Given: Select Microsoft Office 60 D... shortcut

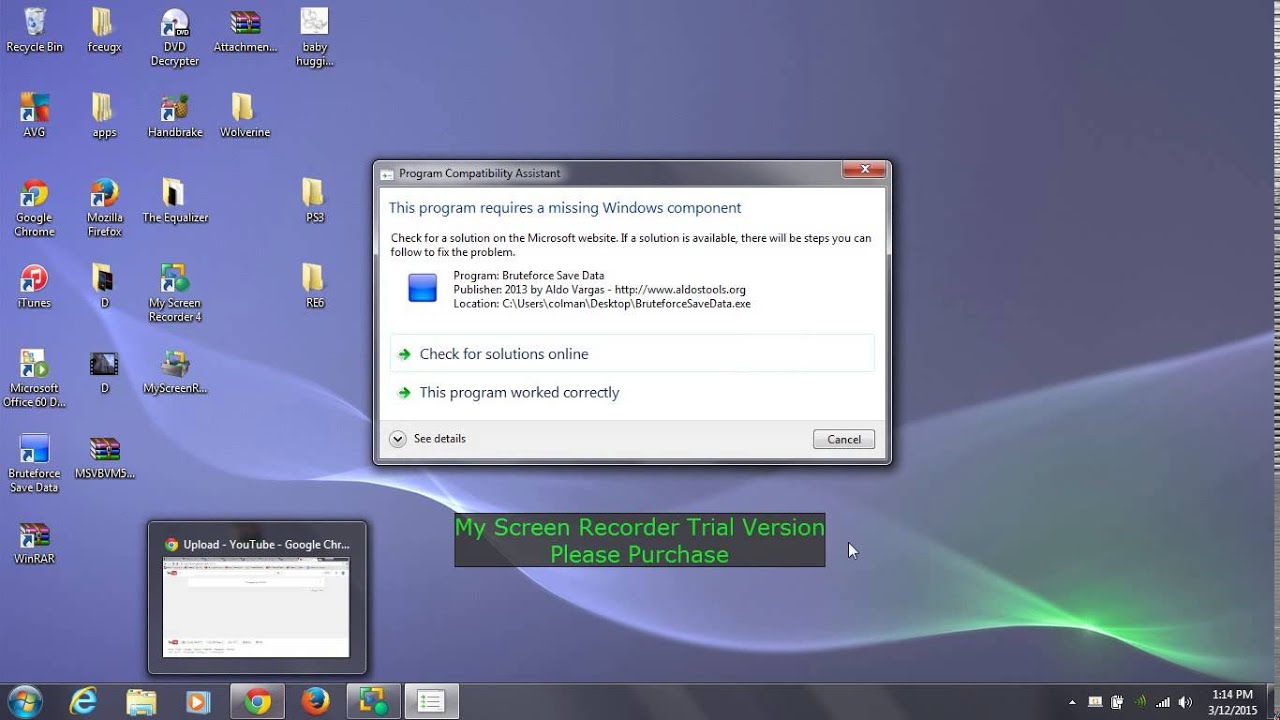Looking at the screenshot, I should pyautogui.click(x=34, y=378).
